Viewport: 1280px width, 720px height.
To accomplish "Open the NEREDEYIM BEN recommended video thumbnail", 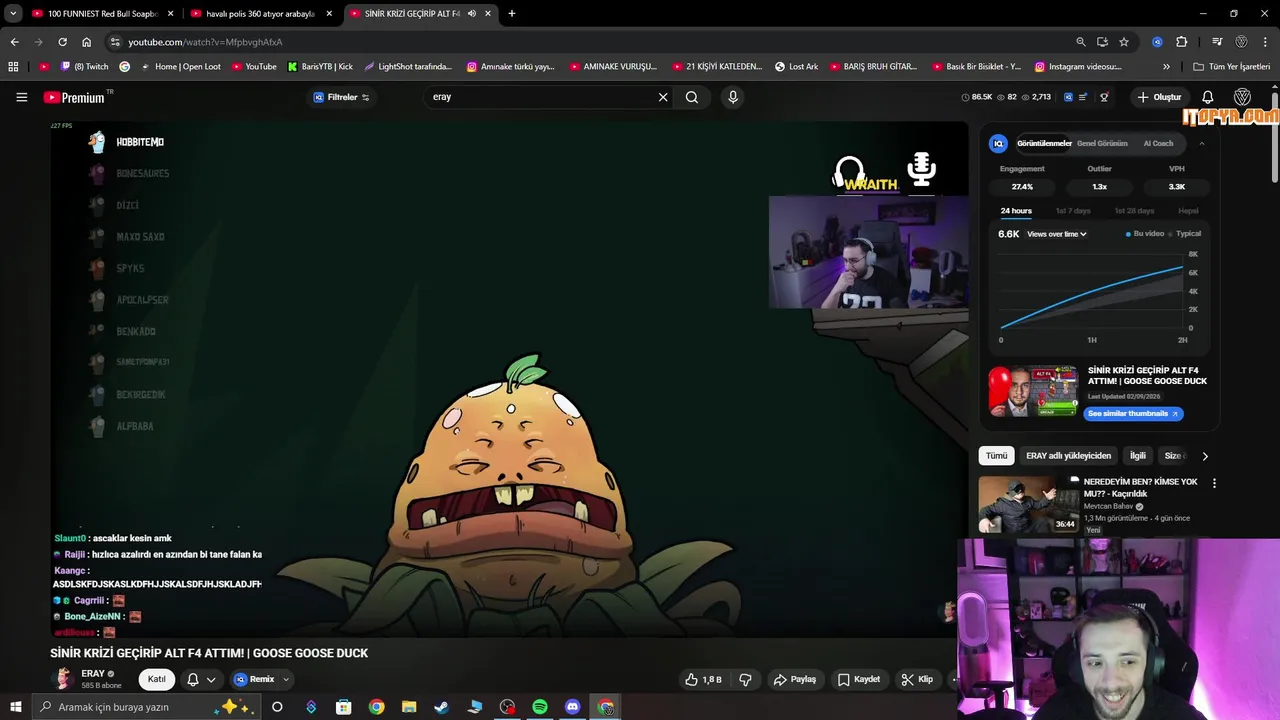I will 1028,504.
